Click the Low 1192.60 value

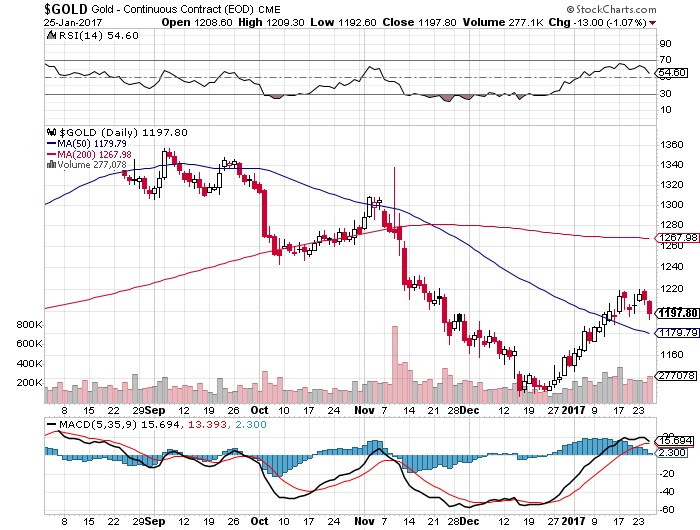[x=343, y=22]
